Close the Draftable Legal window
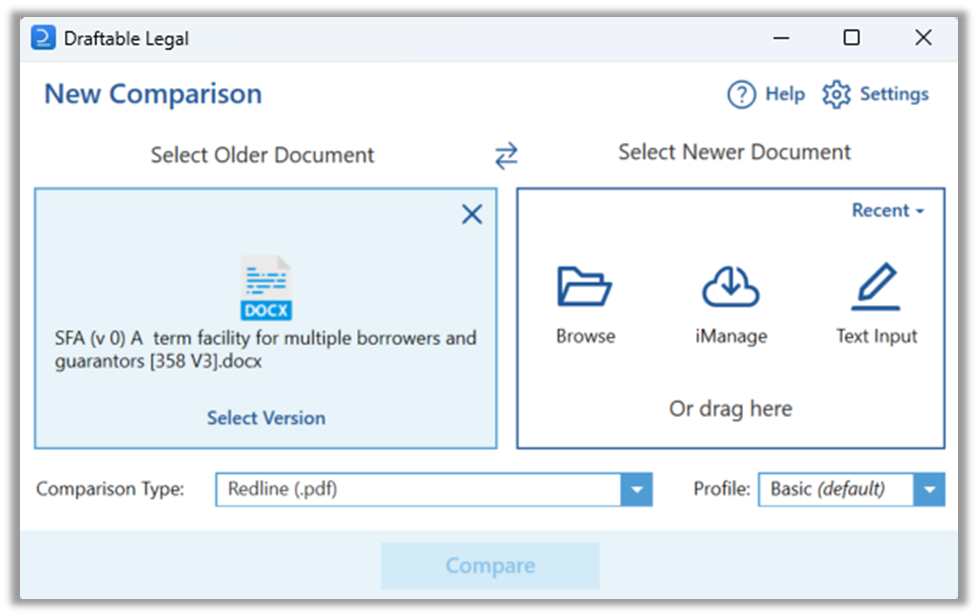 click(x=923, y=38)
